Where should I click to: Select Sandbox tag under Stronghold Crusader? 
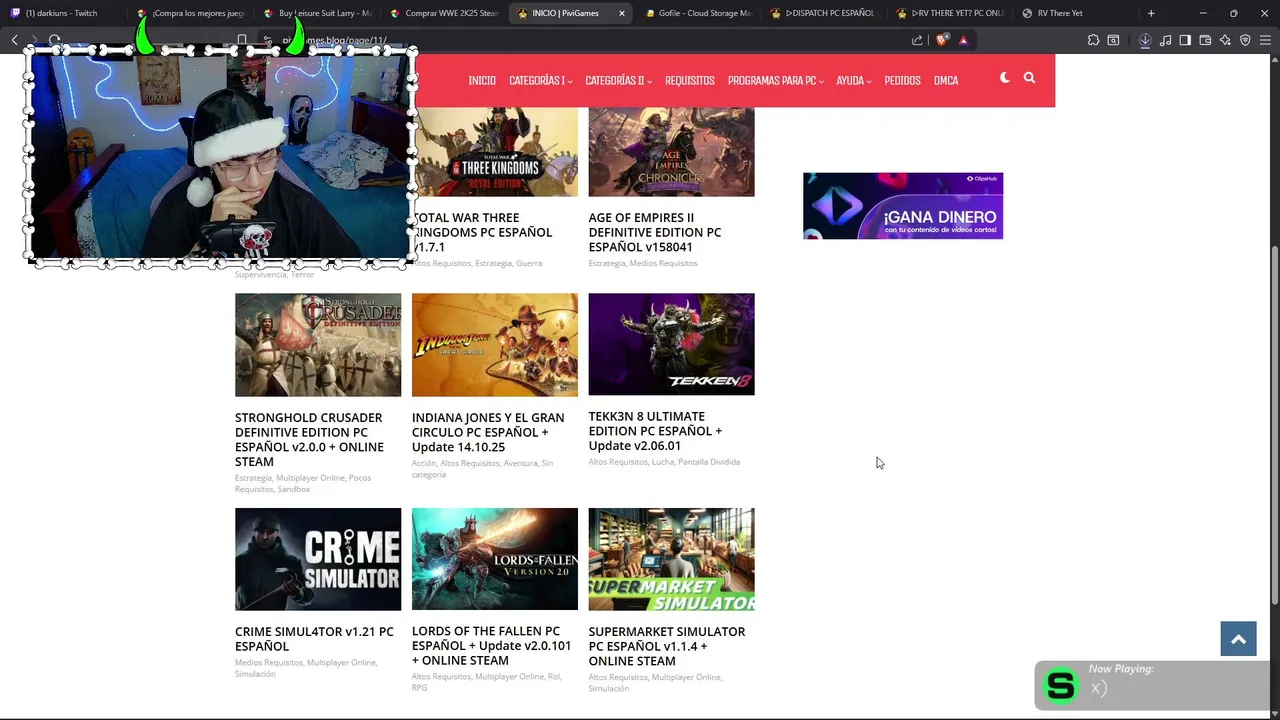click(294, 489)
